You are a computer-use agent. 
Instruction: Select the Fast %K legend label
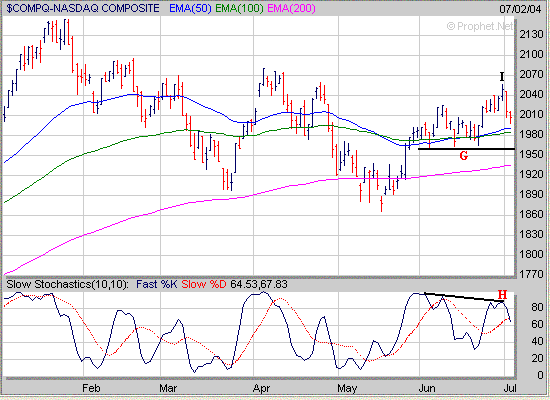point(156,284)
